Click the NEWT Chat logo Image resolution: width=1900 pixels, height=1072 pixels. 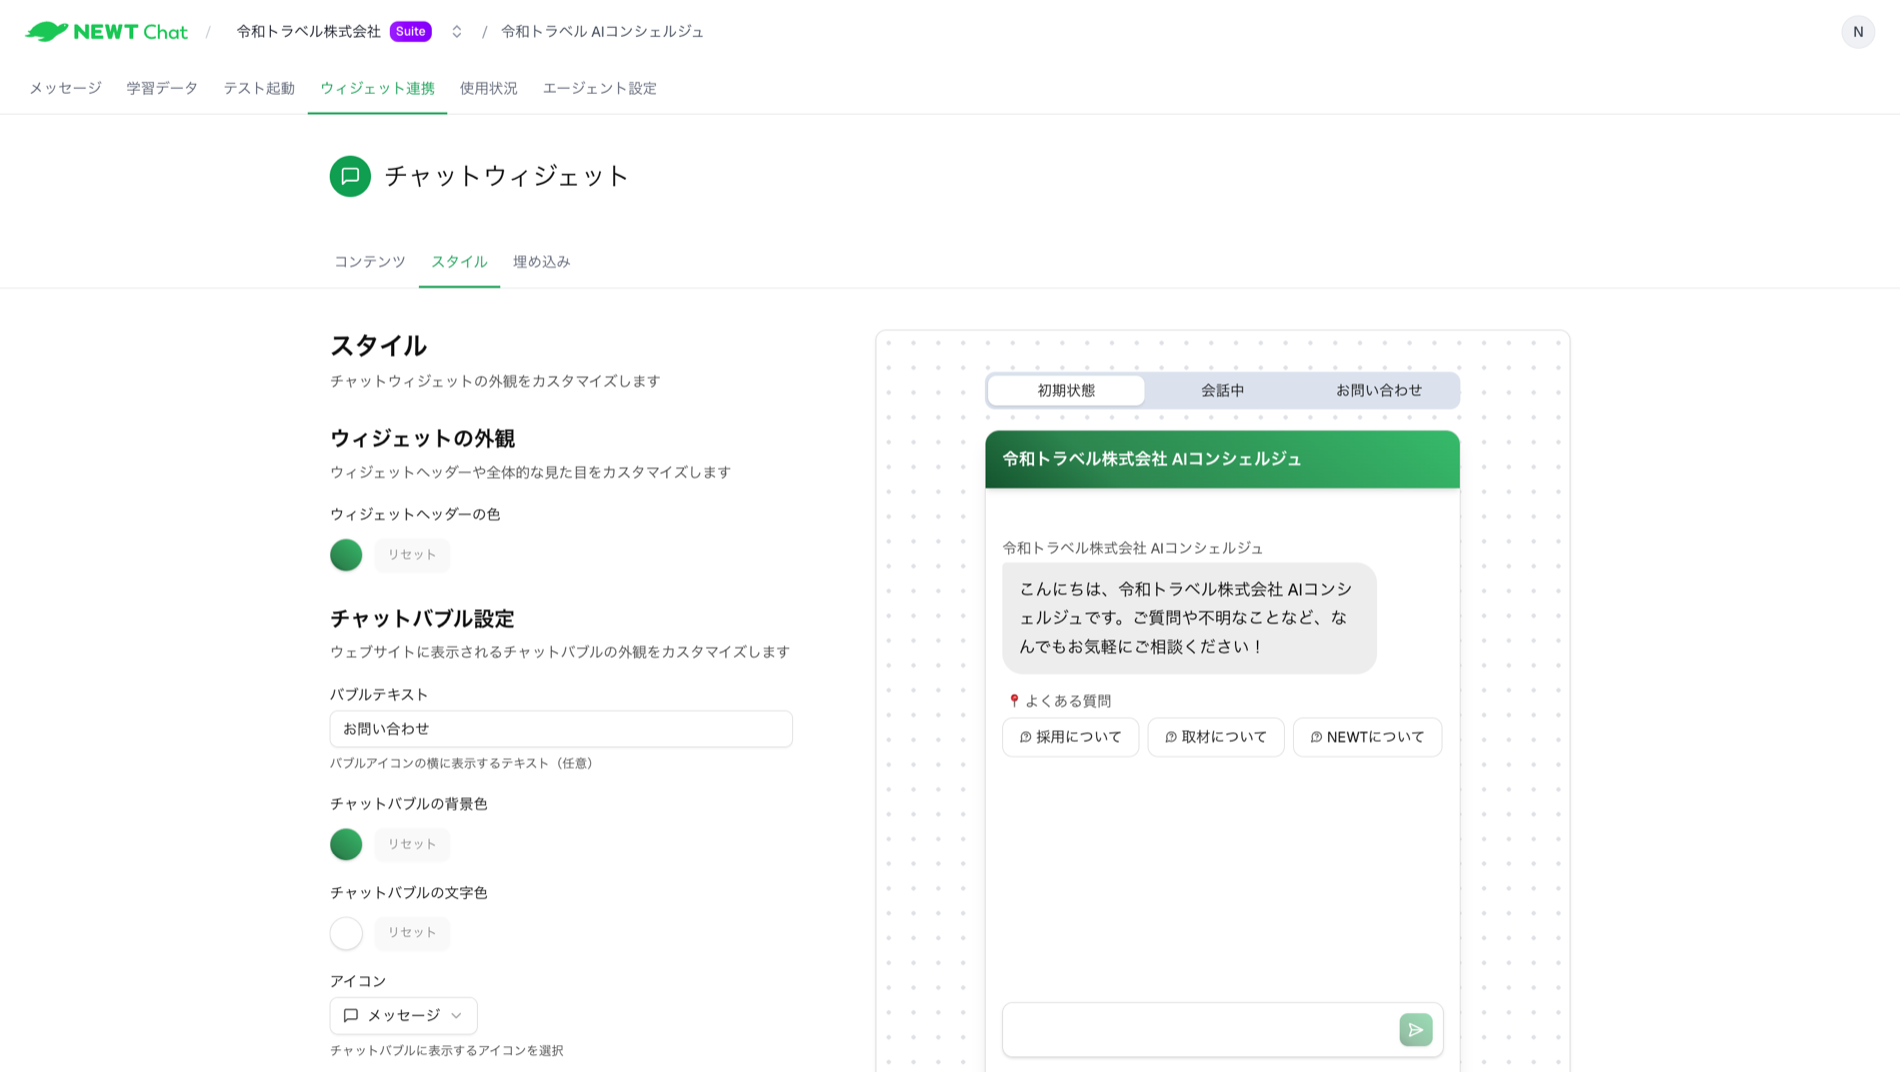[107, 31]
